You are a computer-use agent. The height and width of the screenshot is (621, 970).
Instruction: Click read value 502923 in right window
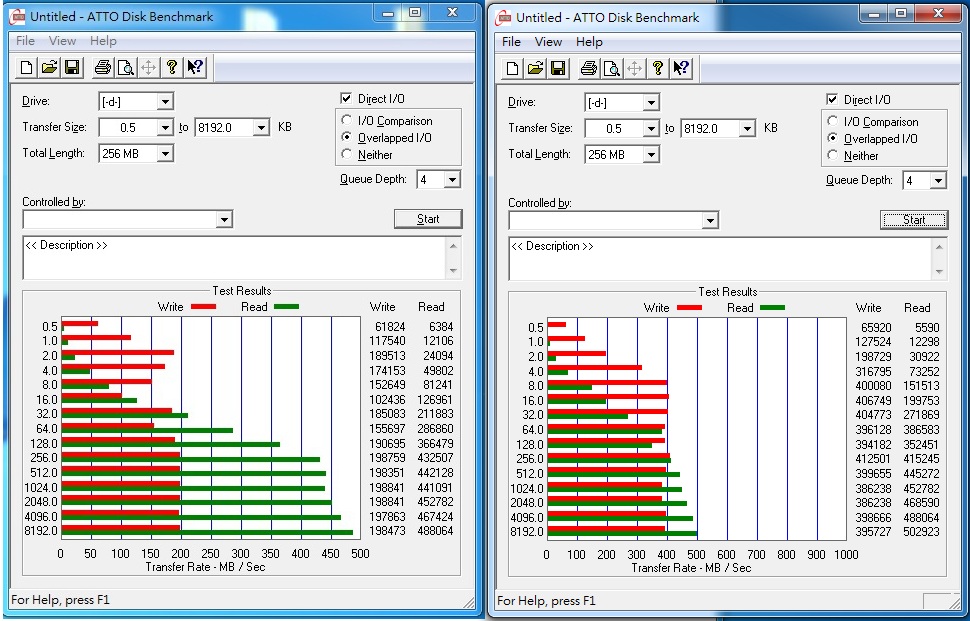921,532
